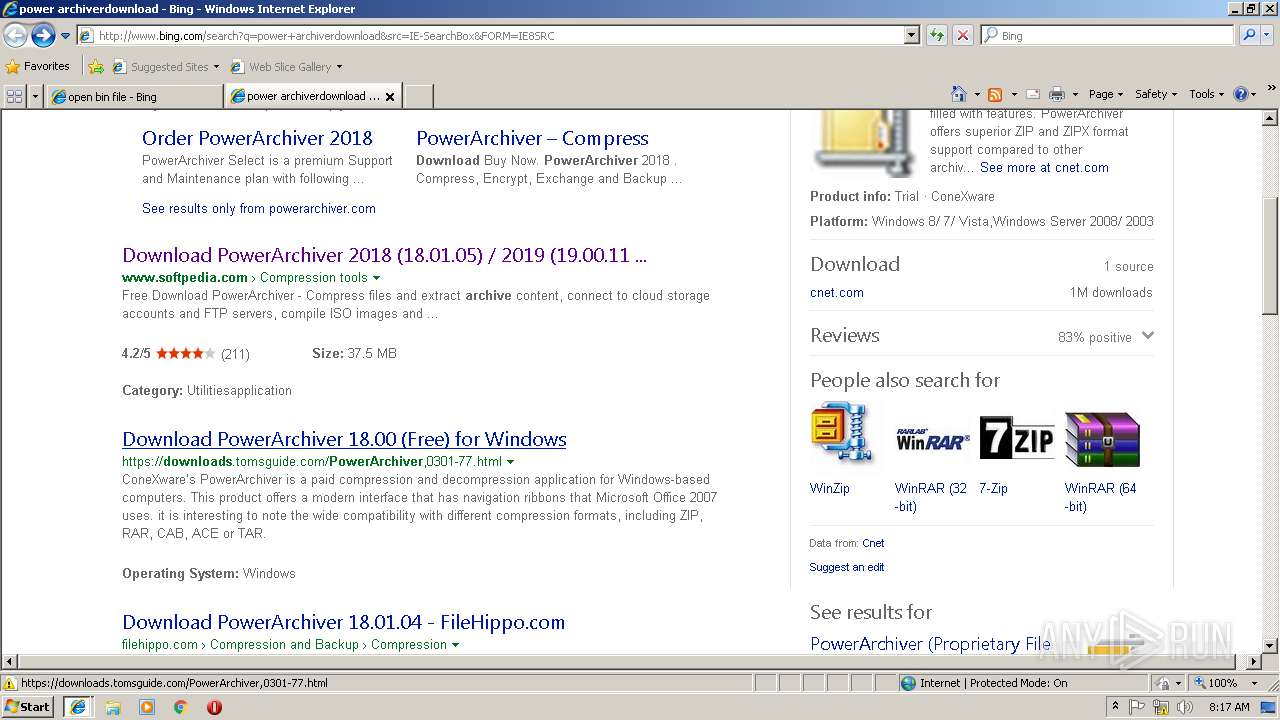This screenshot has height=720, width=1280.
Task: Open the Safety menu
Action: tap(1155, 94)
